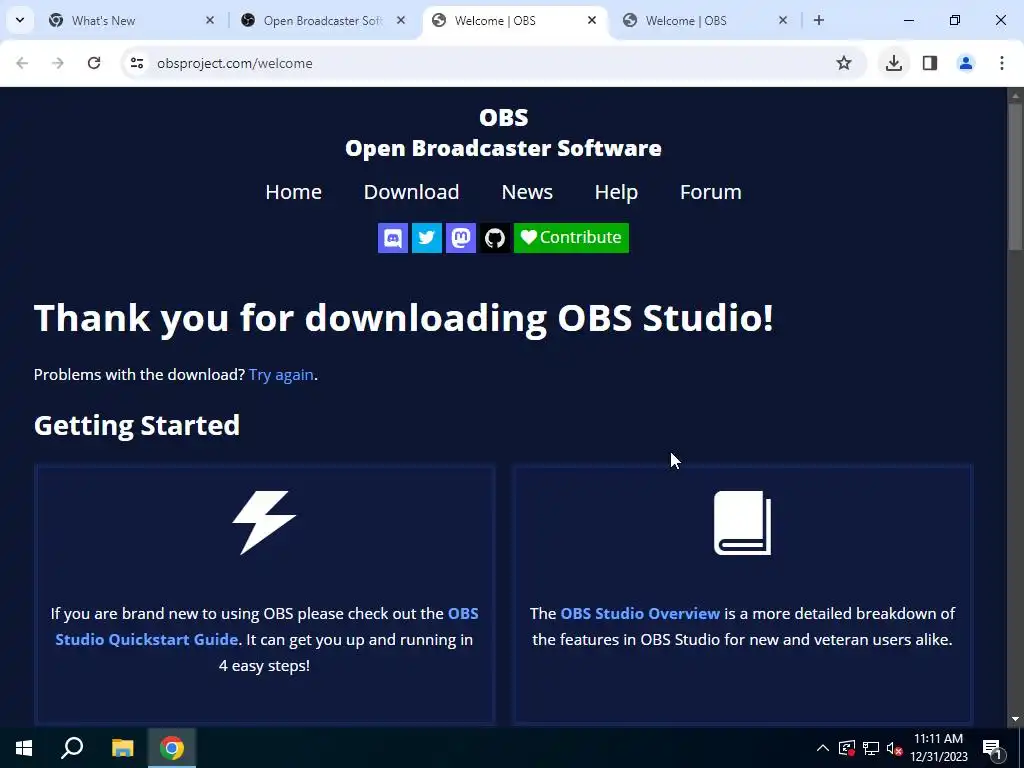Click the Try again download link
This screenshot has width=1024, height=768.
point(281,375)
